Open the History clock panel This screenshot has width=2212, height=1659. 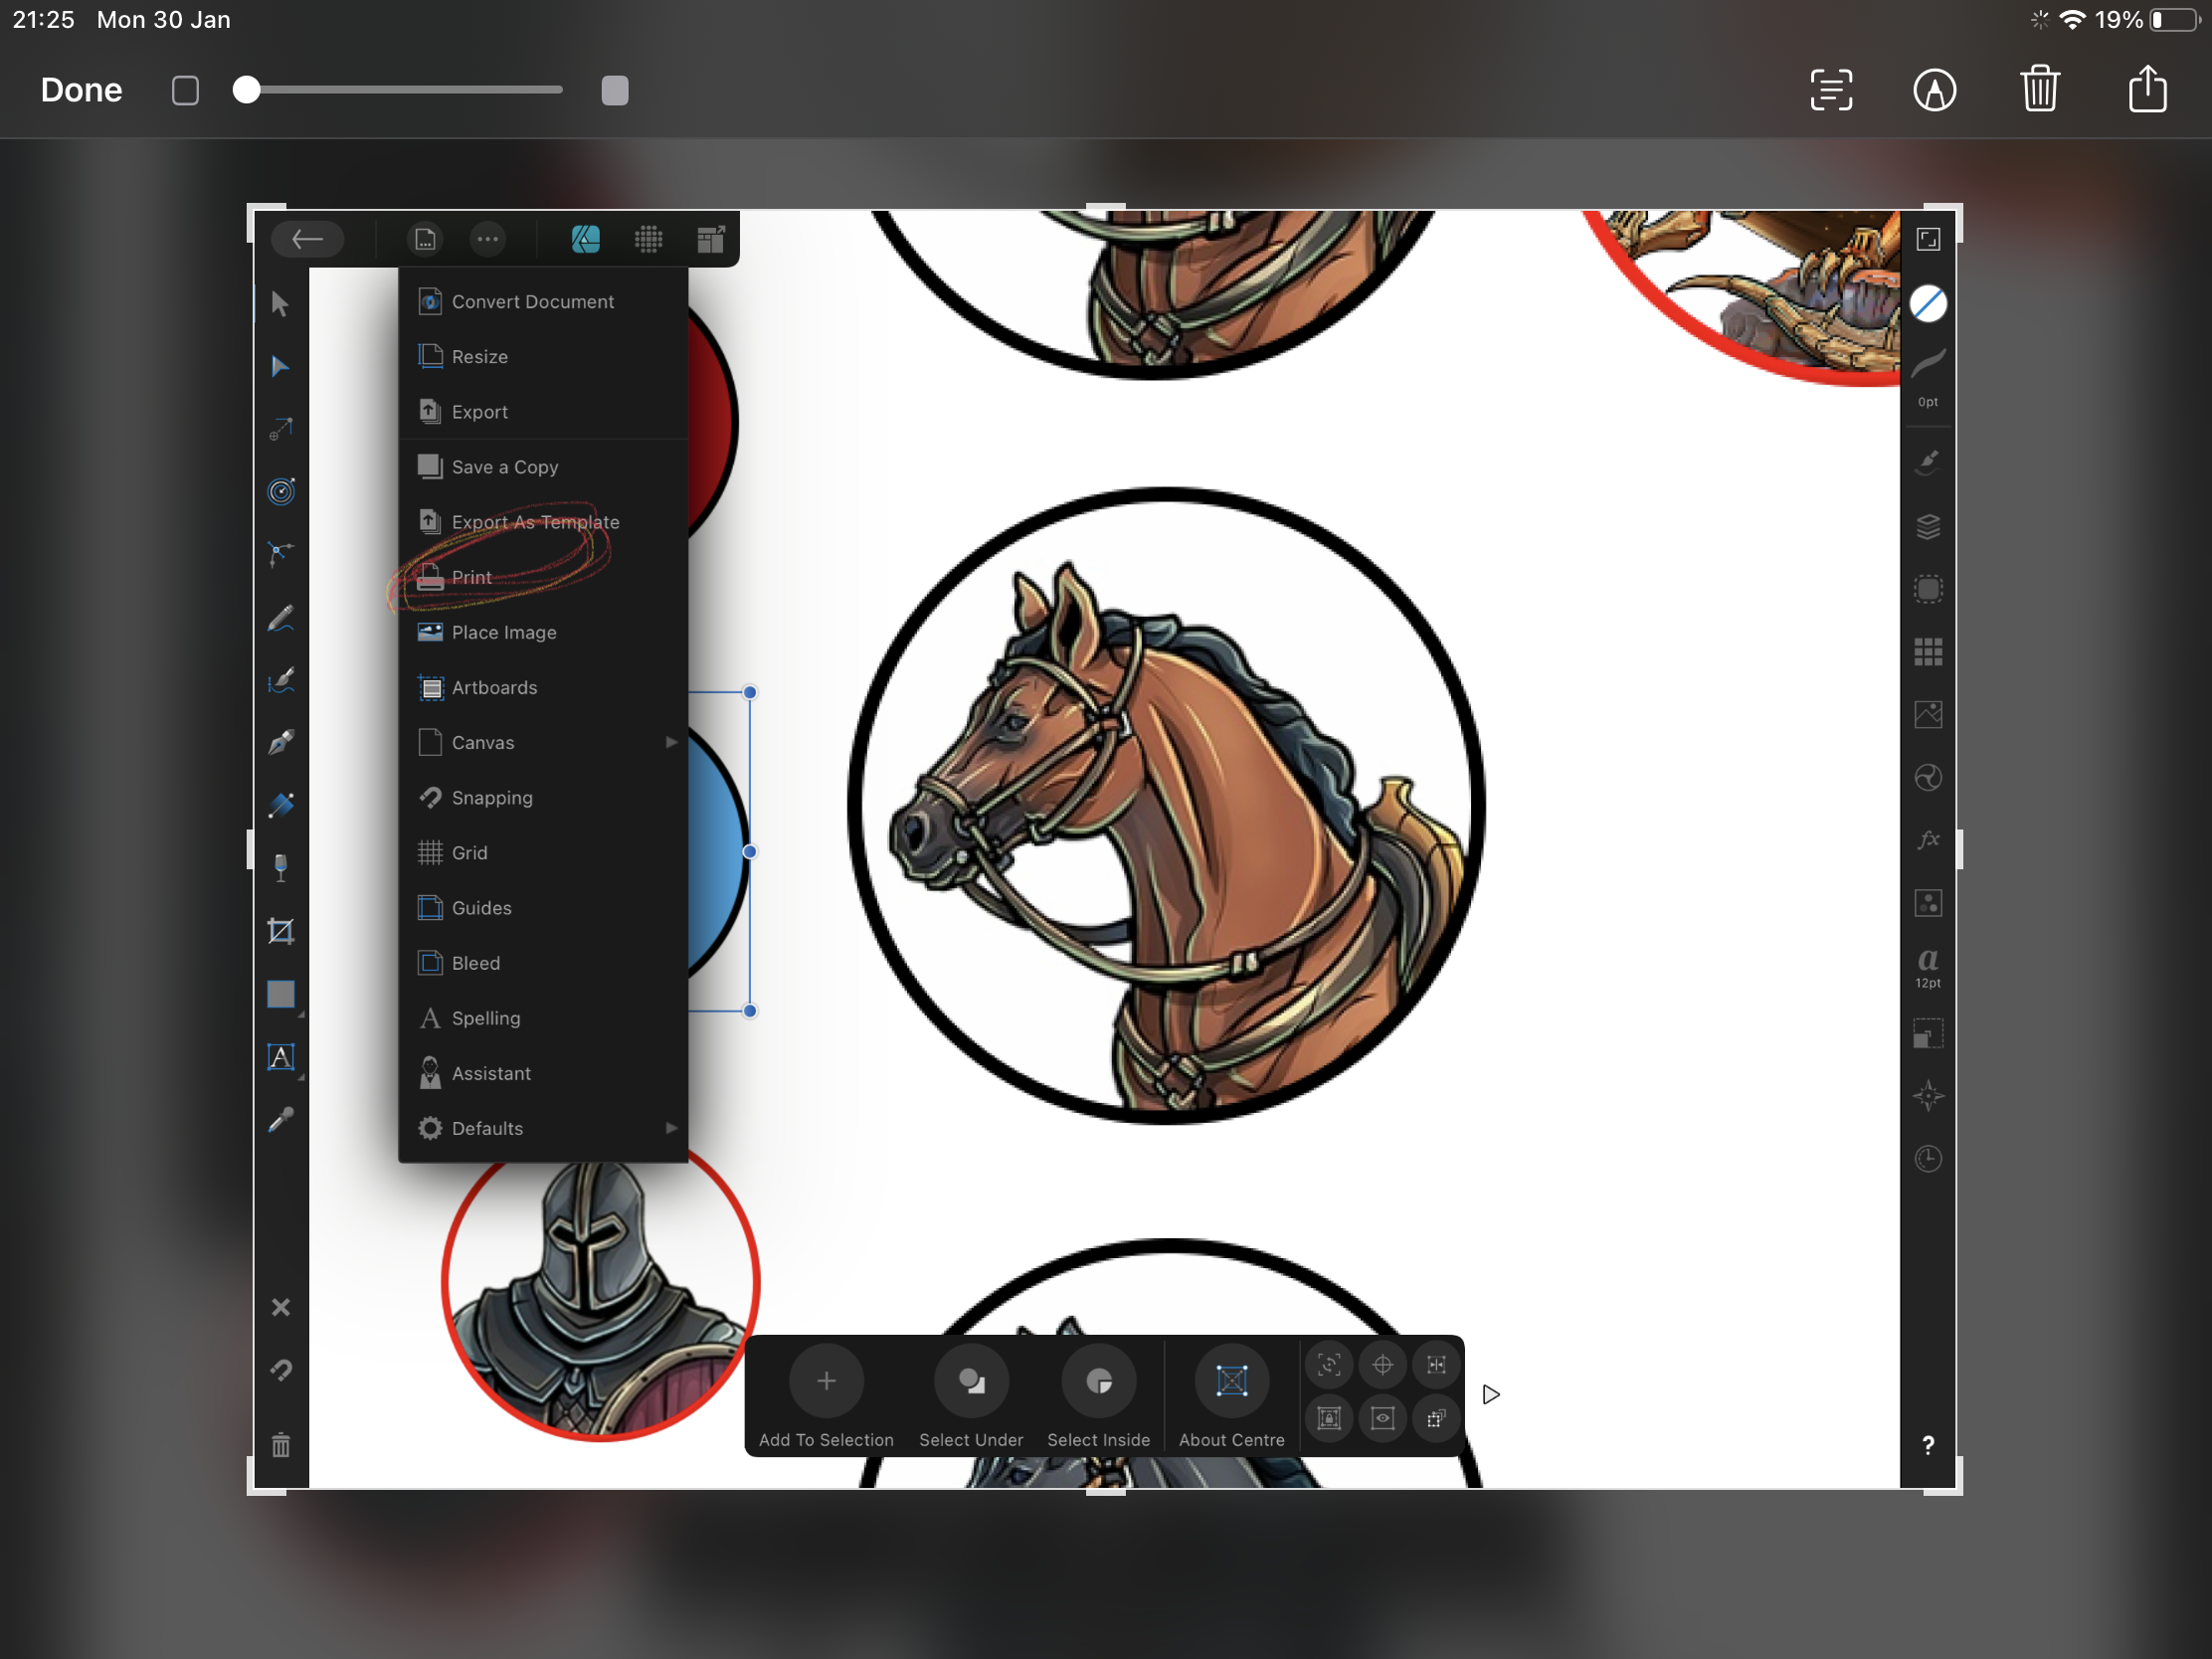[x=1928, y=1159]
